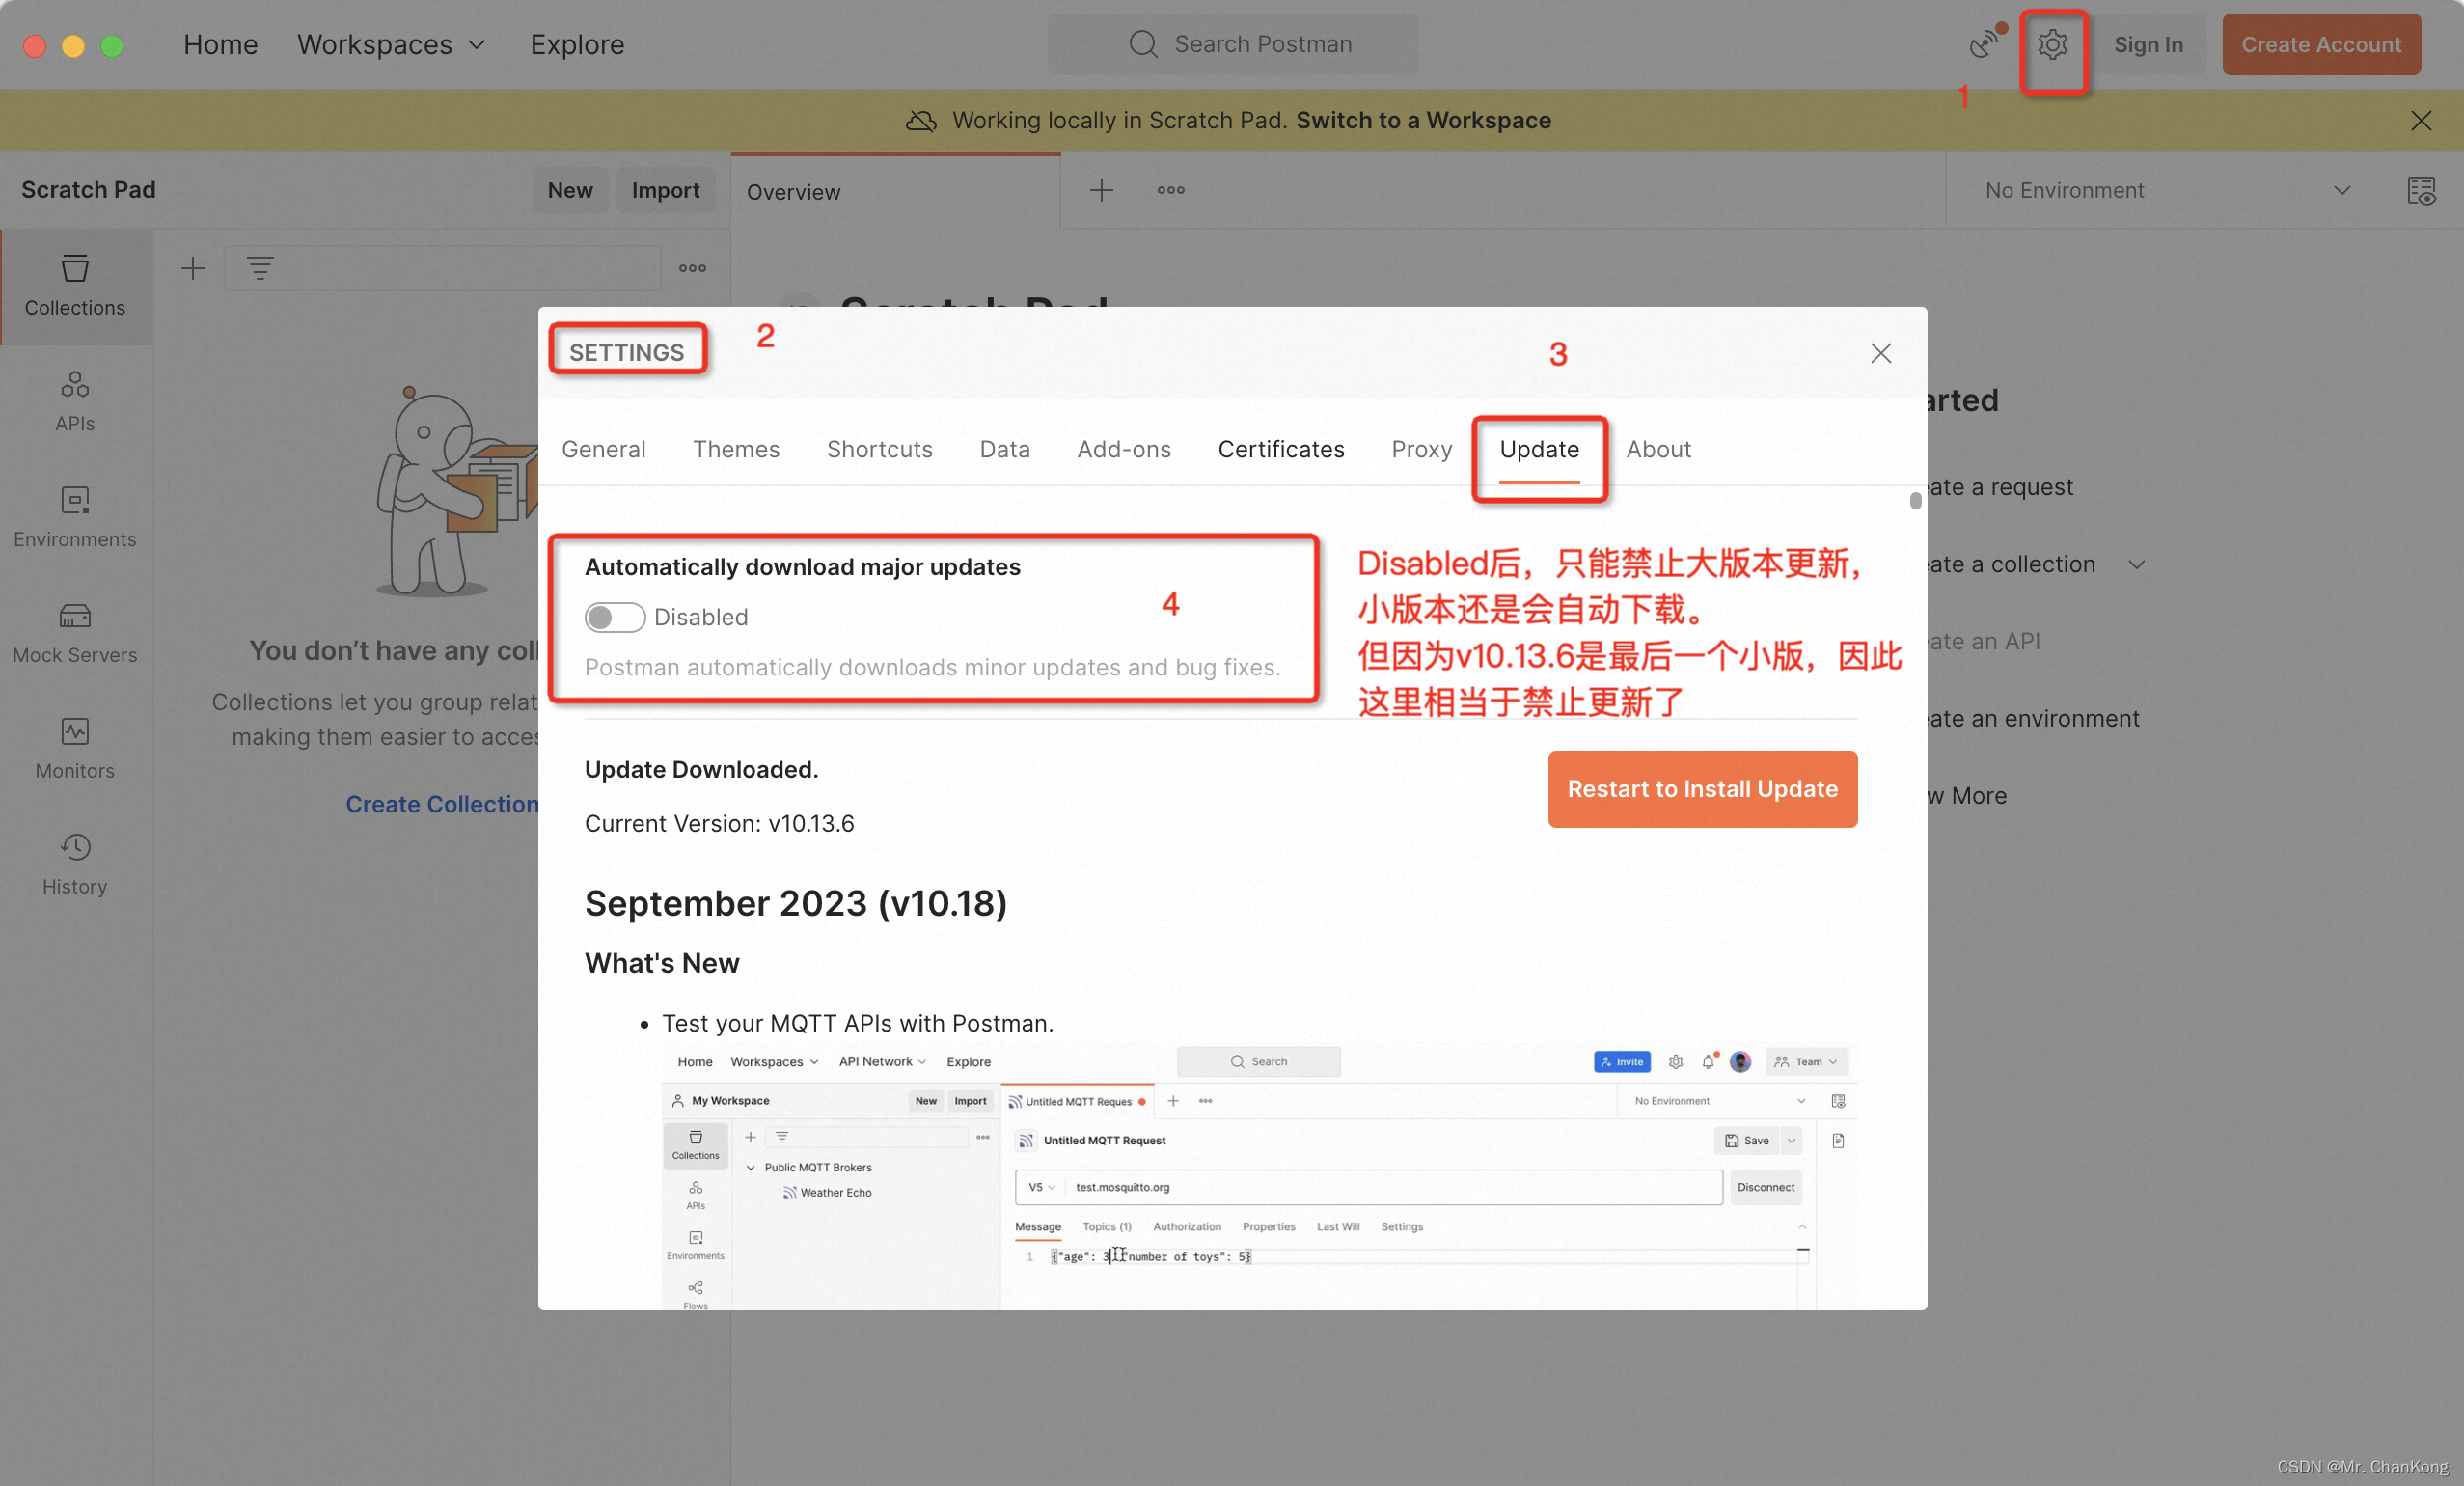Click the Import button in toolbar
This screenshot has height=1486, width=2464.
[664, 188]
